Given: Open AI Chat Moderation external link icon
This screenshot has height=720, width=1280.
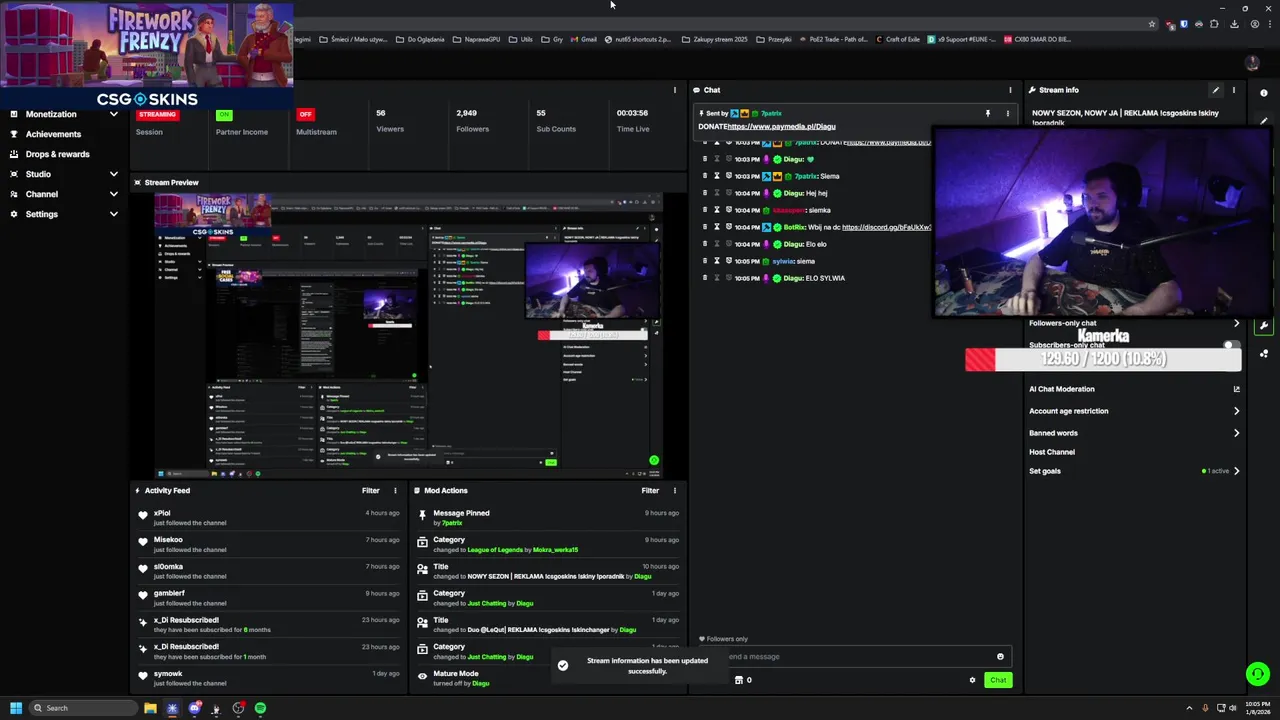Looking at the screenshot, I should coord(1236,389).
